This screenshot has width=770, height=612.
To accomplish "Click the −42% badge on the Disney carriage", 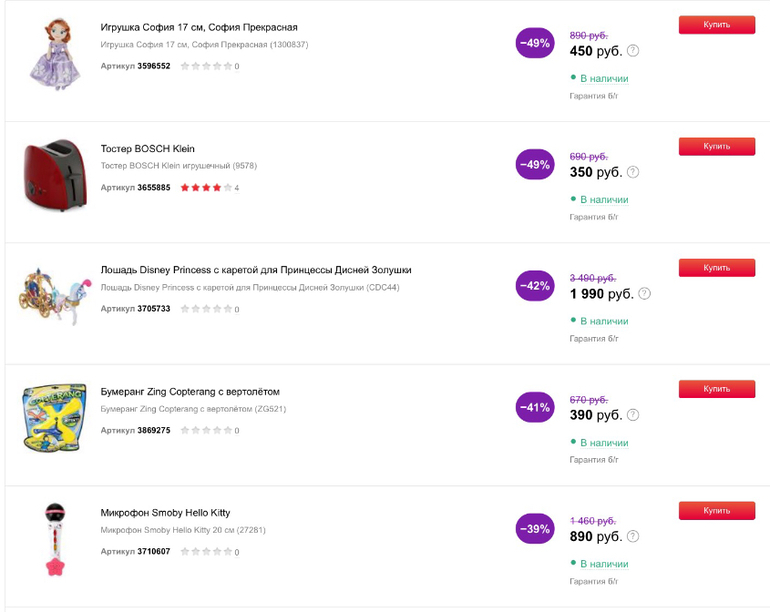I will (535, 286).
